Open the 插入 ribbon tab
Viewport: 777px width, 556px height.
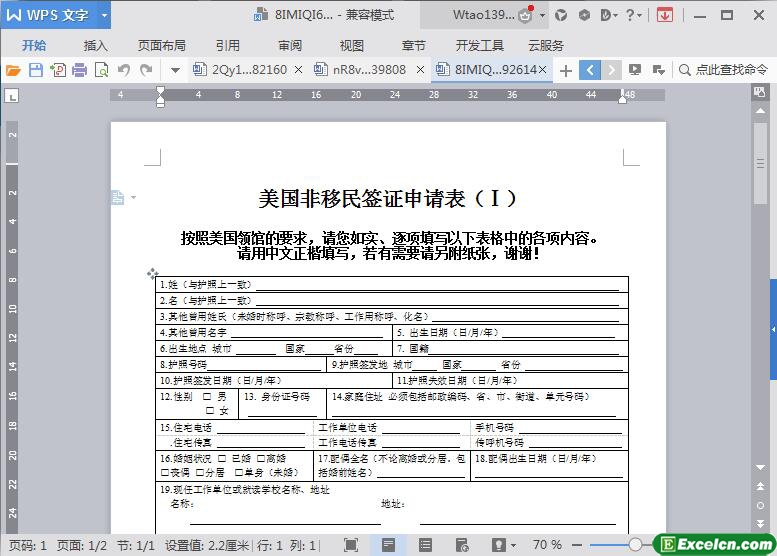coord(96,46)
